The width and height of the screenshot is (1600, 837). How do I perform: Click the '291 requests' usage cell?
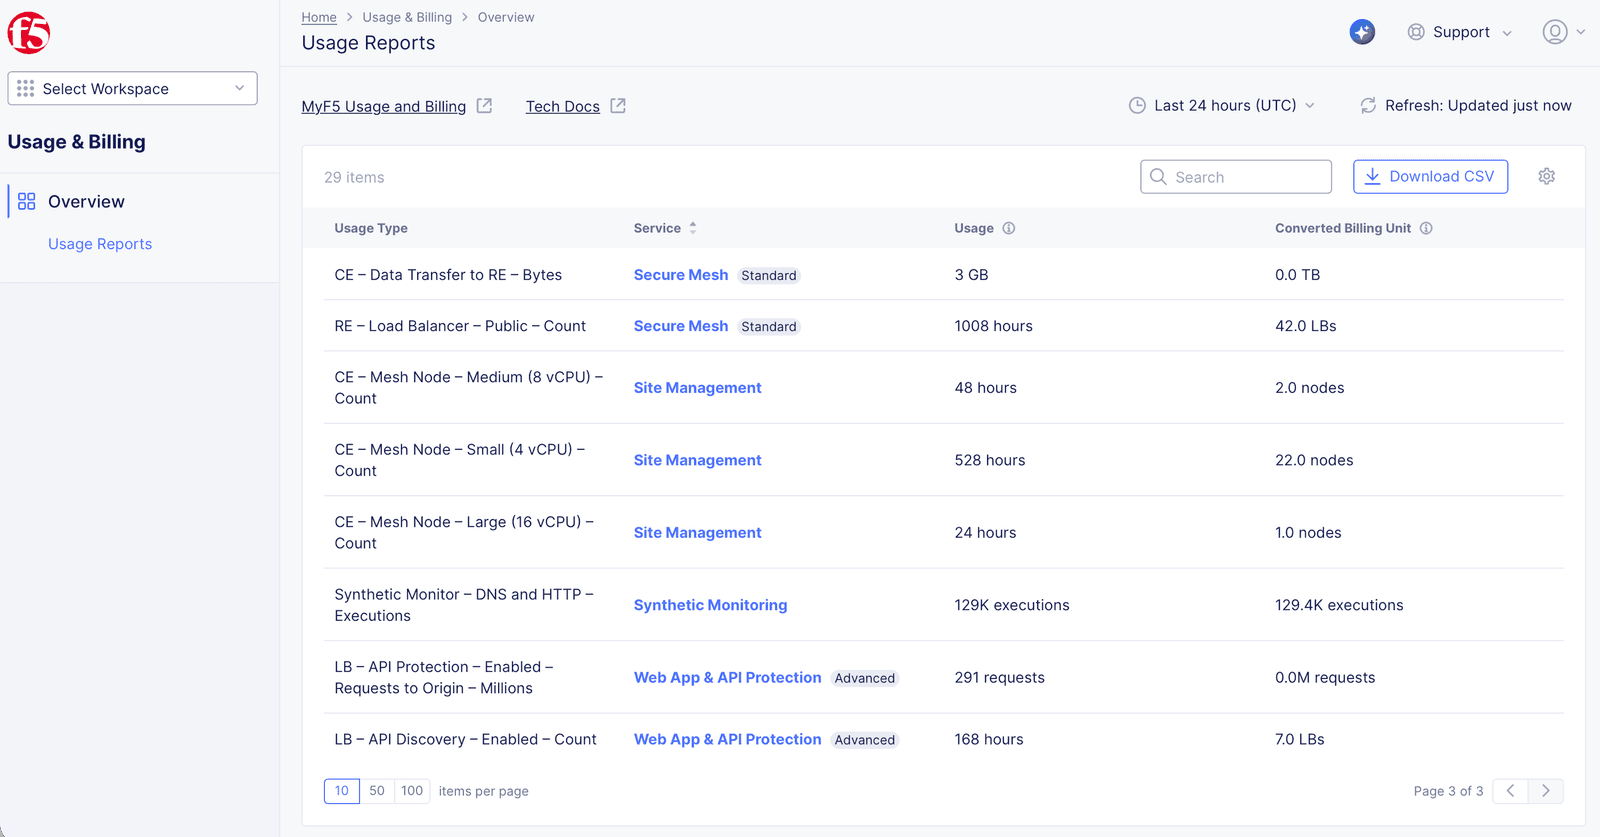click(1000, 678)
